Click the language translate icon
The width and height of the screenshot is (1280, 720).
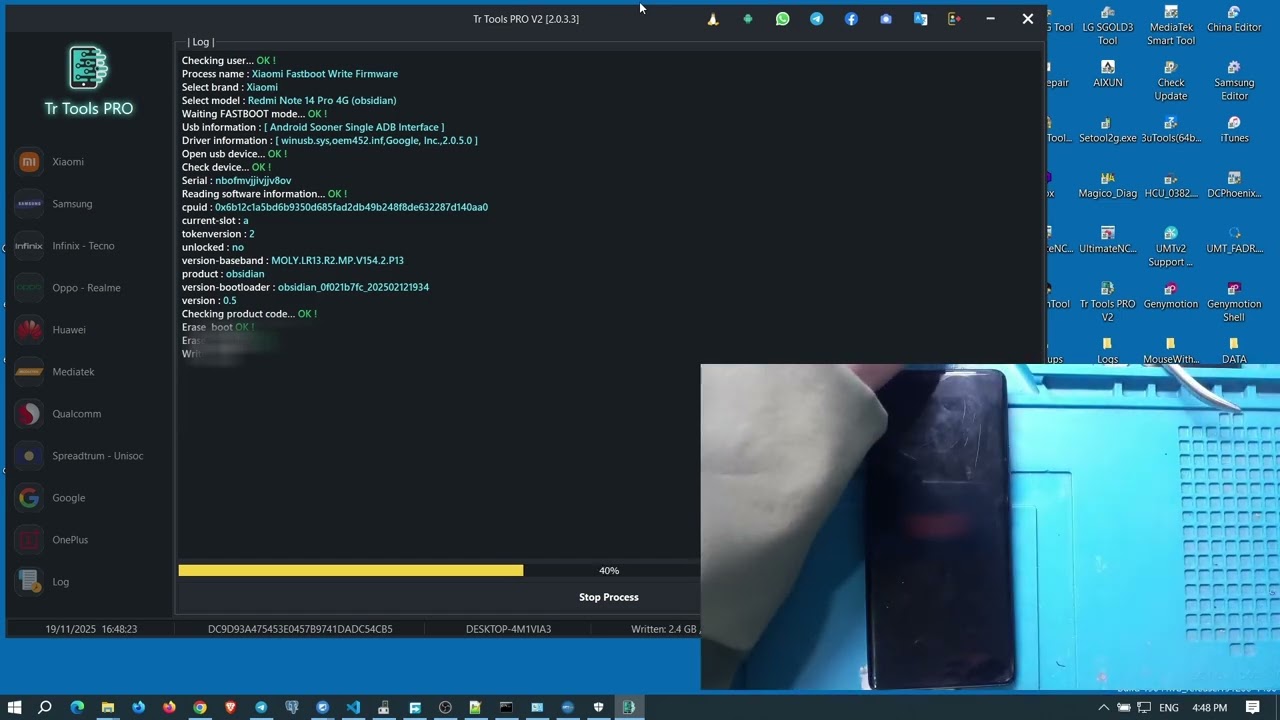[920, 19]
